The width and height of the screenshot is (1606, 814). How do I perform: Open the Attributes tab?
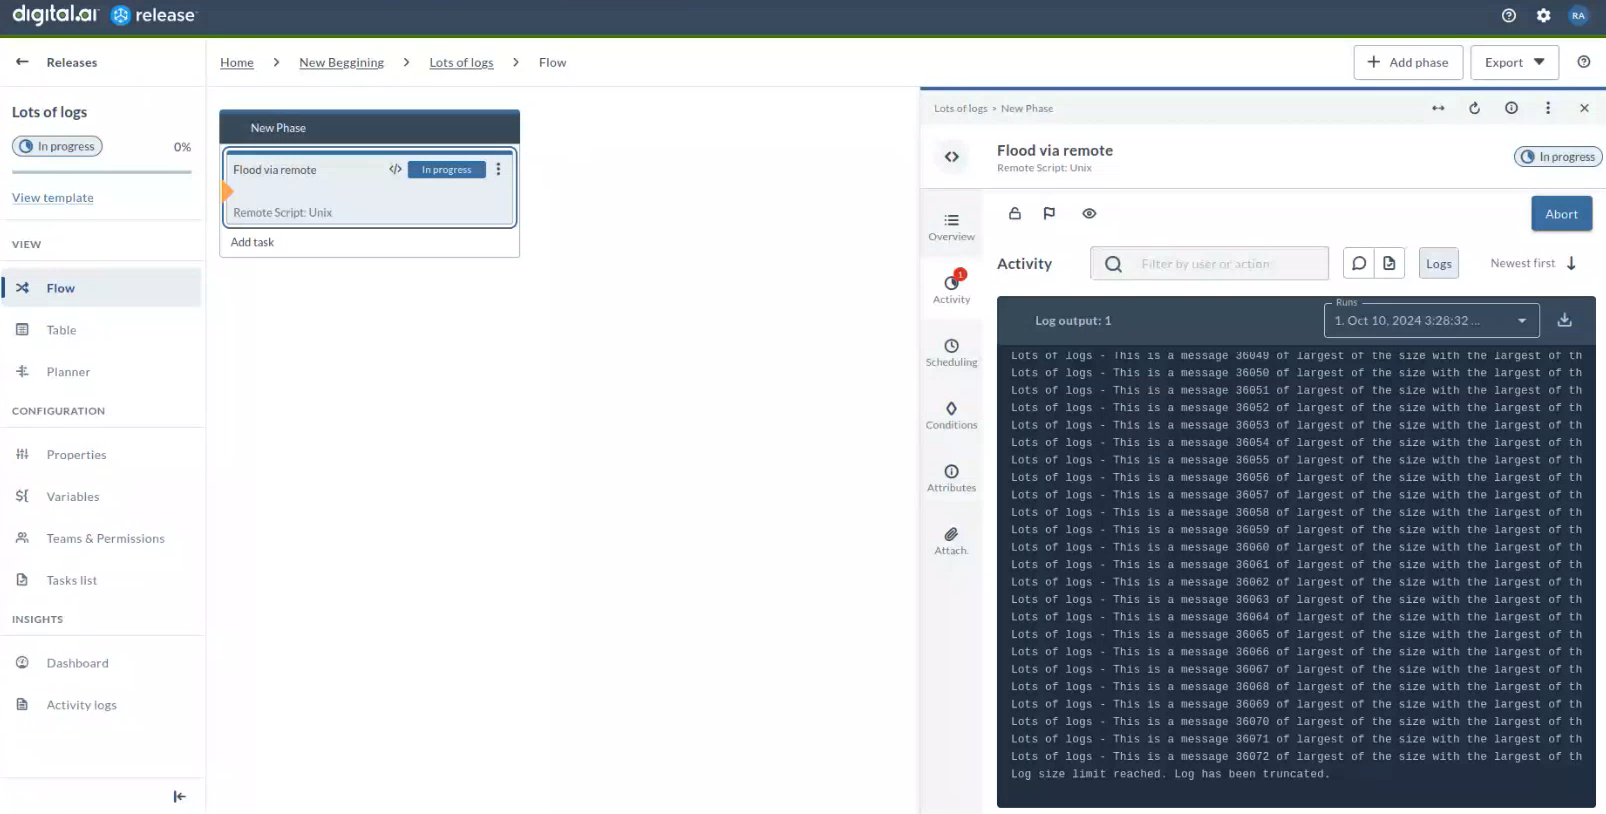951,478
